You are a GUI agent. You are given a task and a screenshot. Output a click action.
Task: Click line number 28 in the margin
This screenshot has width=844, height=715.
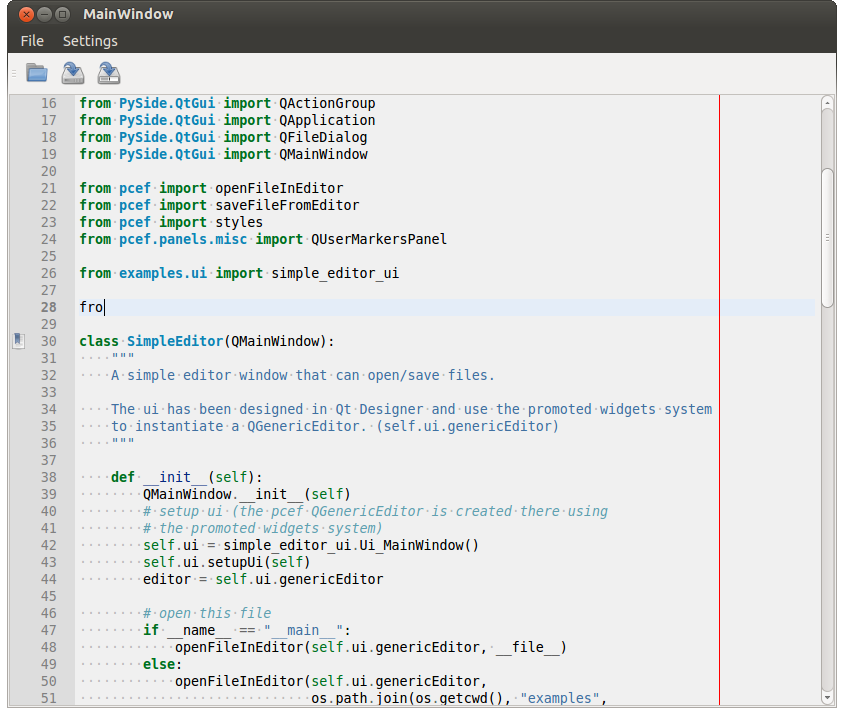[x=48, y=307]
